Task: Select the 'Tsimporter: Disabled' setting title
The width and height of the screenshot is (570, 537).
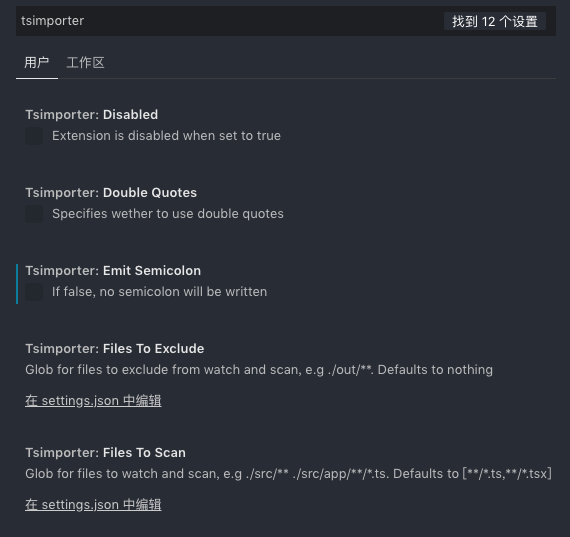Action: [x=92, y=115]
